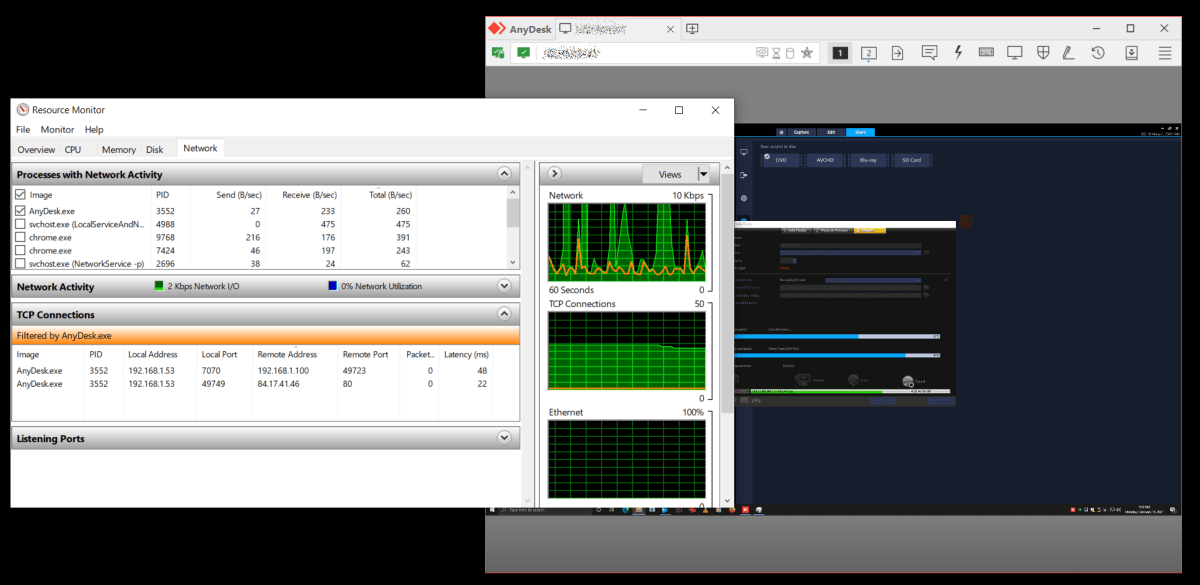The image size is (1200, 585).
Task: Add address to favorites star icon
Action: (x=807, y=53)
